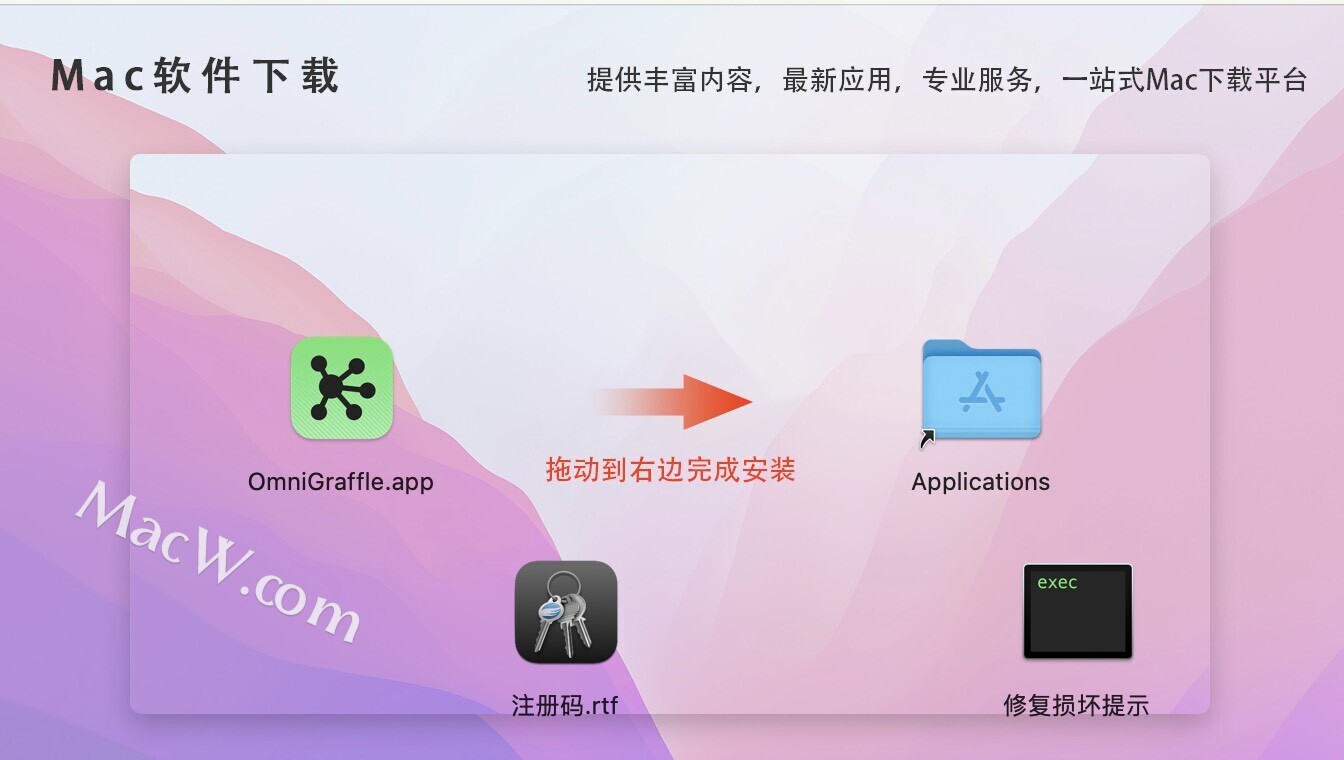The height and width of the screenshot is (760, 1344).
Task: Open the blue Applications folder icon
Action: [x=981, y=388]
